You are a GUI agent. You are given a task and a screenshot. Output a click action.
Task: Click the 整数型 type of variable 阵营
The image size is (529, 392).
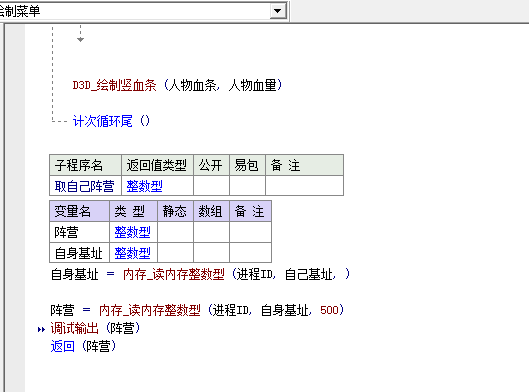[x=133, y=232]
